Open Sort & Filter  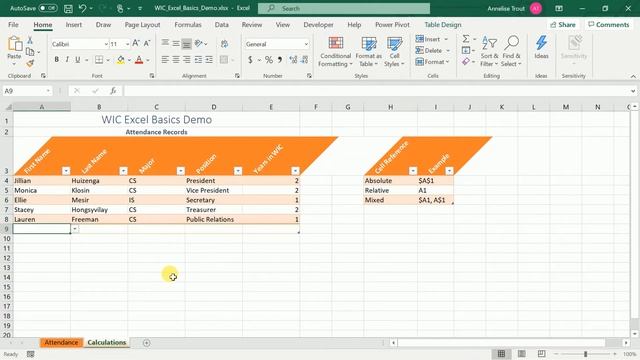tap(489, 52)
